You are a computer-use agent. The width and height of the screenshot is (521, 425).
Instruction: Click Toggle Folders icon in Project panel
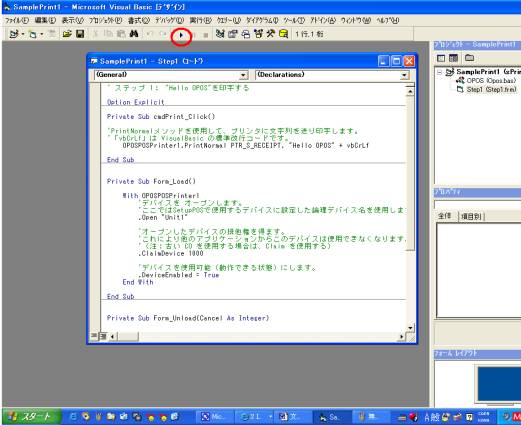(x=469, y=58)
